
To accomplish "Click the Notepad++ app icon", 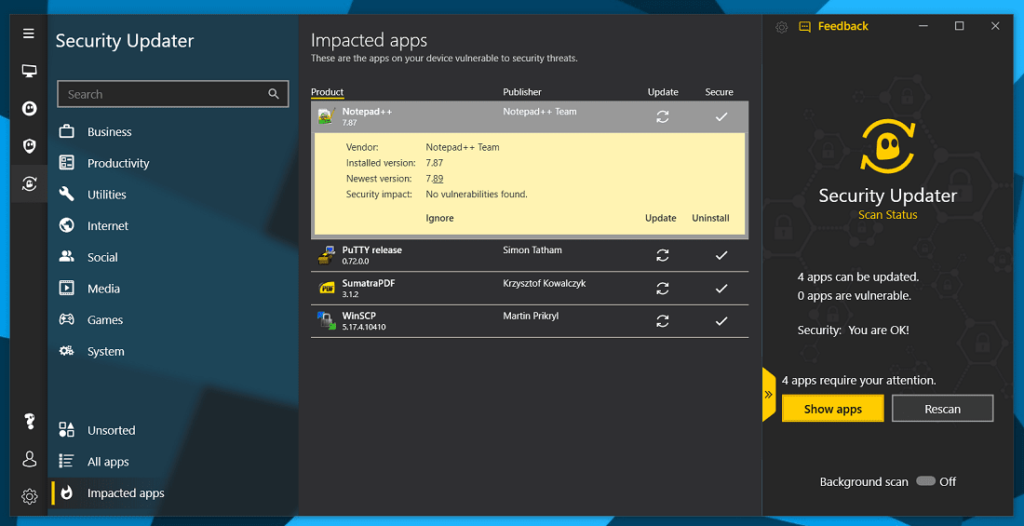I will click(326, 117).
